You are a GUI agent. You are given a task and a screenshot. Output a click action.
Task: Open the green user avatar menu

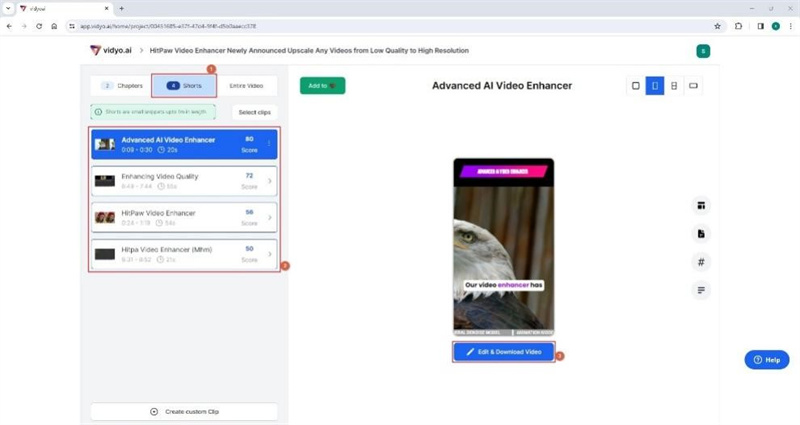[x=703, y=51]
